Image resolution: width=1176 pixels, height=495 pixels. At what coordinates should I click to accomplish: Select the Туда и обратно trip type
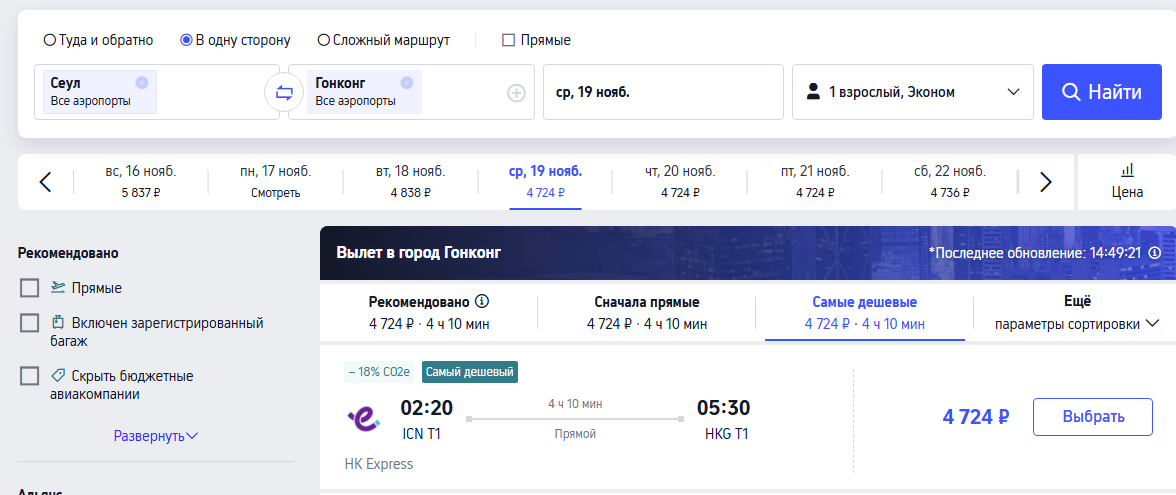point(98,40)
